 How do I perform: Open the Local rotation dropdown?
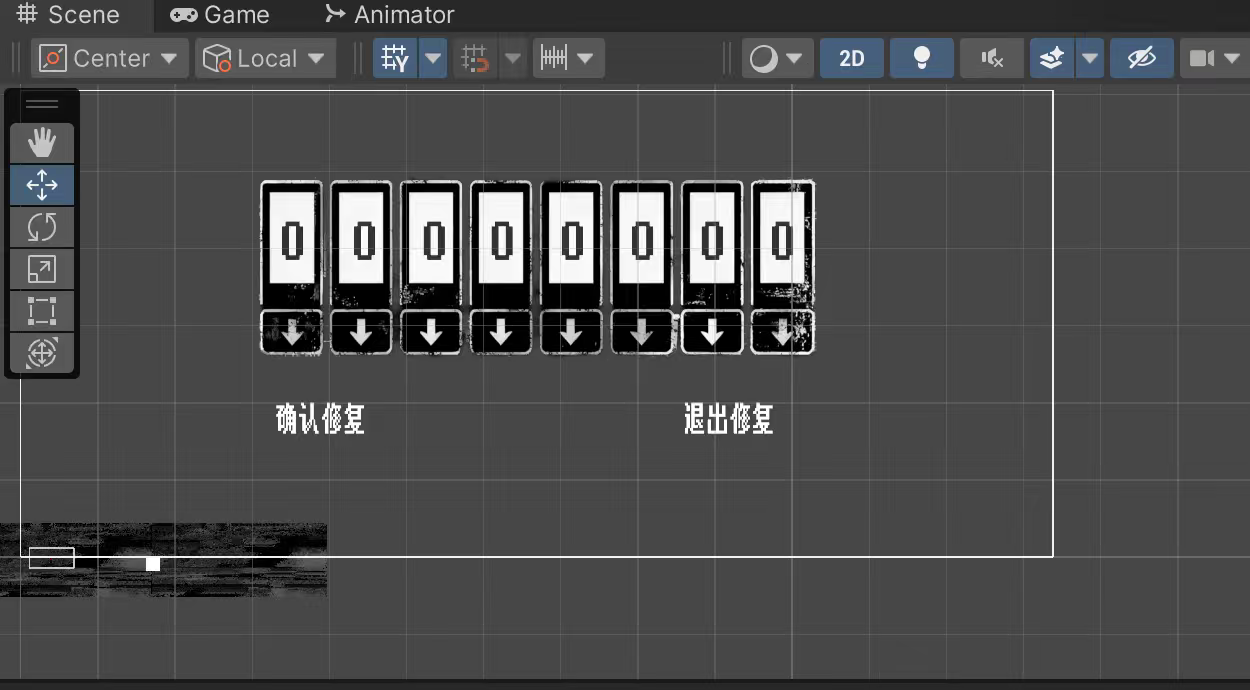(x=265, y=59)
